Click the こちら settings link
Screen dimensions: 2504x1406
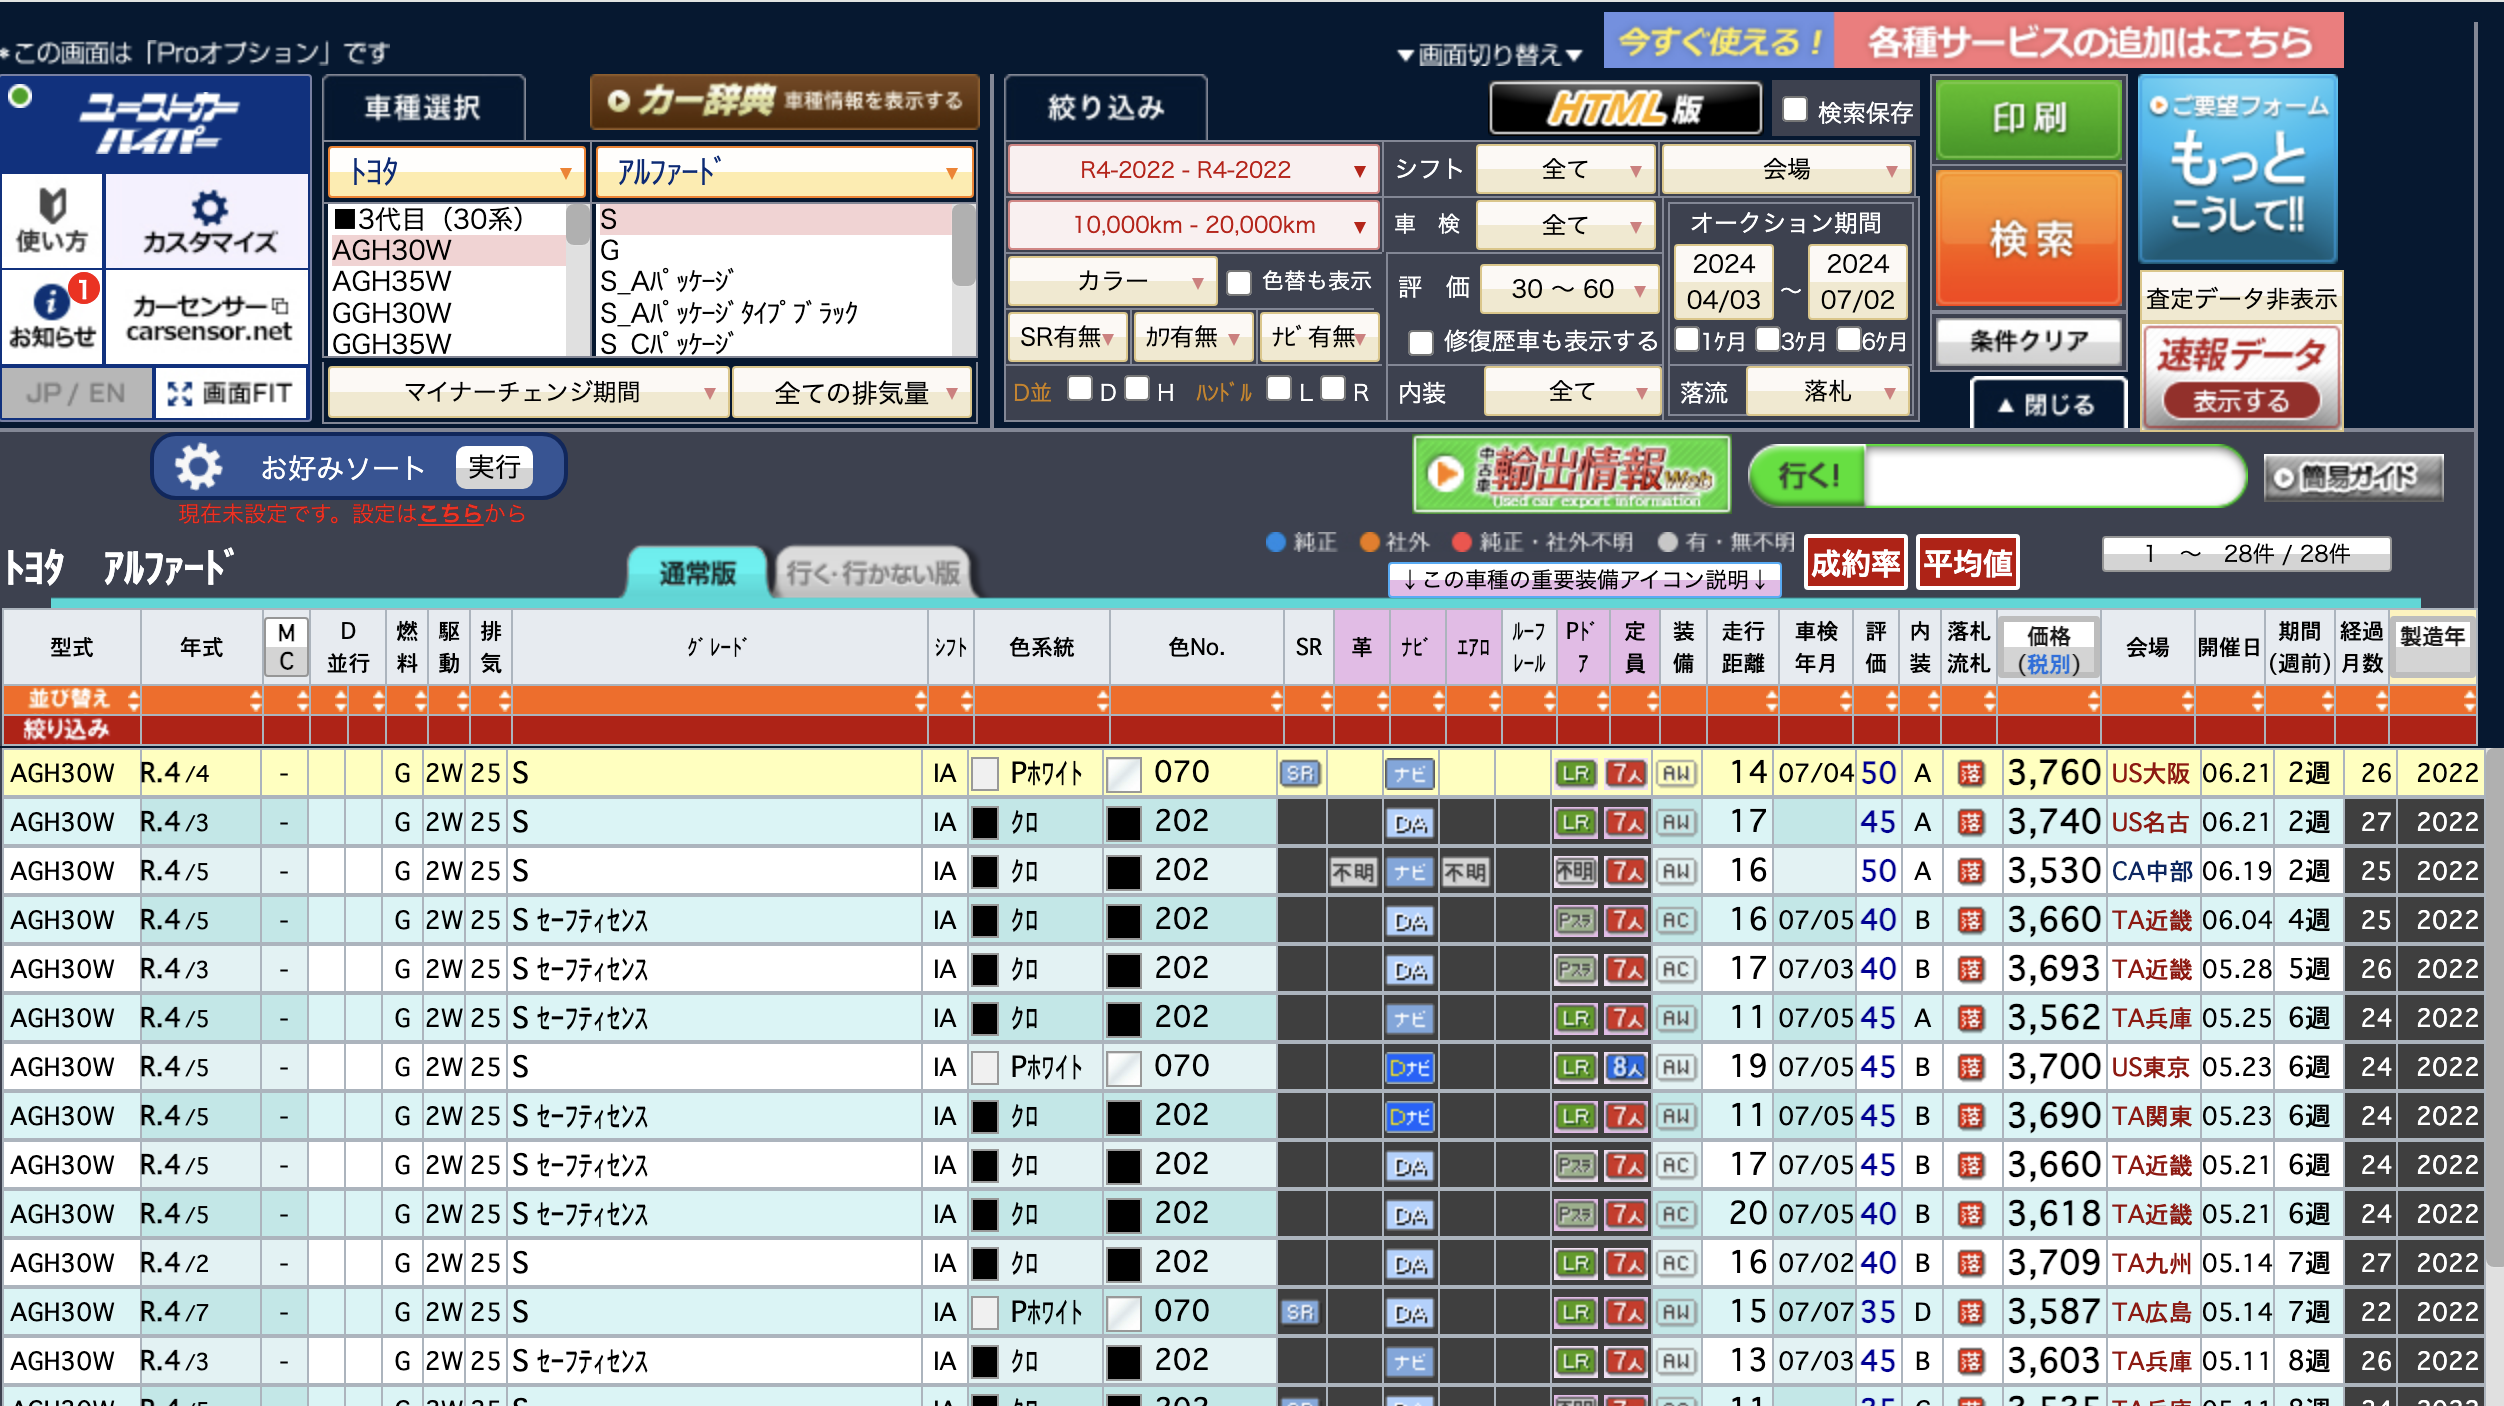tap(451, 514)
